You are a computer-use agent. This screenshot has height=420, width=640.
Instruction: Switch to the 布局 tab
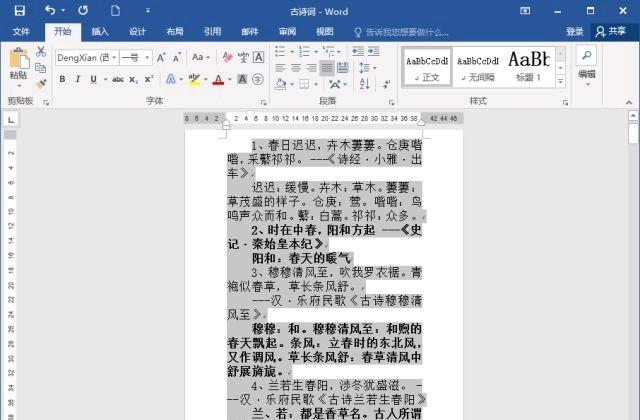(175, 31)
